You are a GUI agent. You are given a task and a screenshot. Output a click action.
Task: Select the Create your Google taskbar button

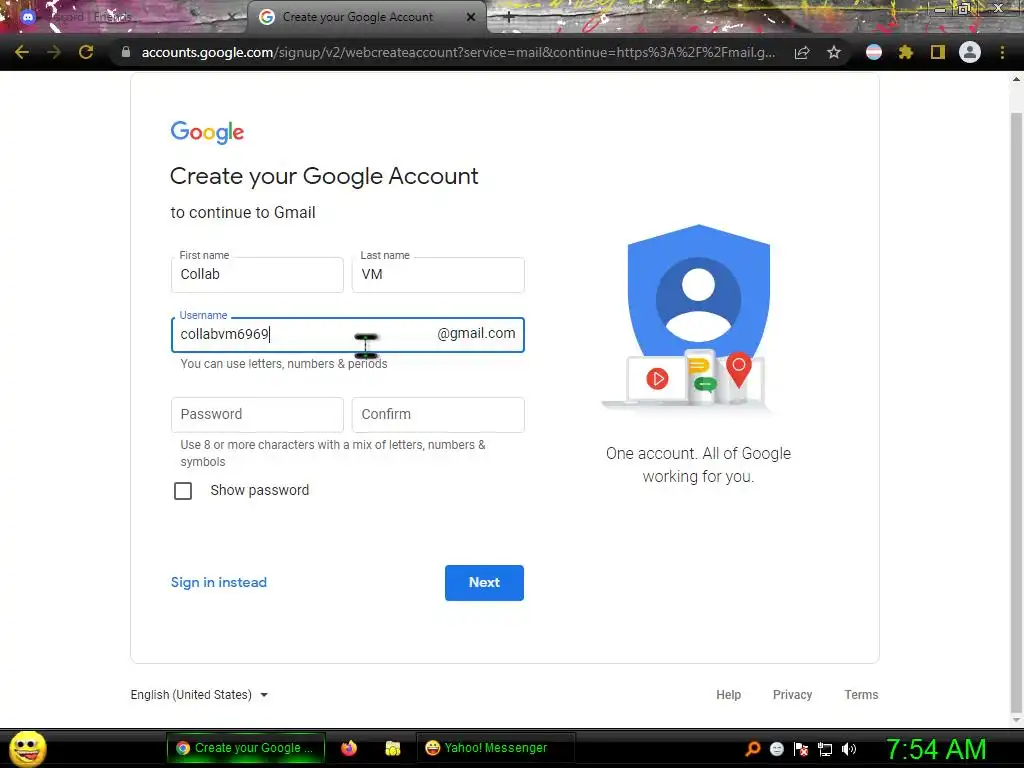pyautogui.click(x=246, y=748)
